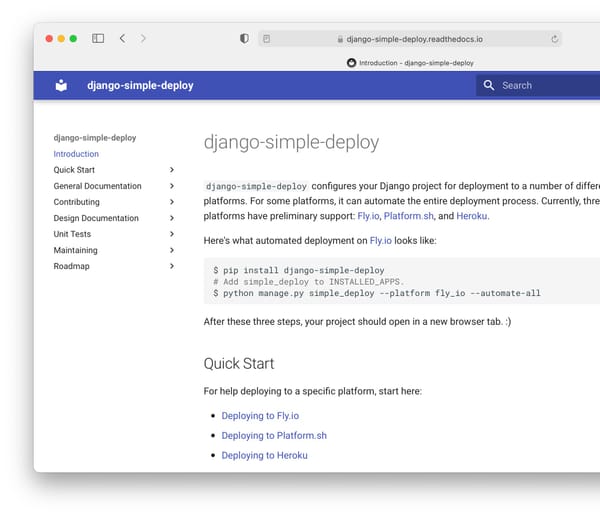Expand the Unit Tests chevron
The height and width of the screenshot is (517, 600).
(x=172, y=234)
